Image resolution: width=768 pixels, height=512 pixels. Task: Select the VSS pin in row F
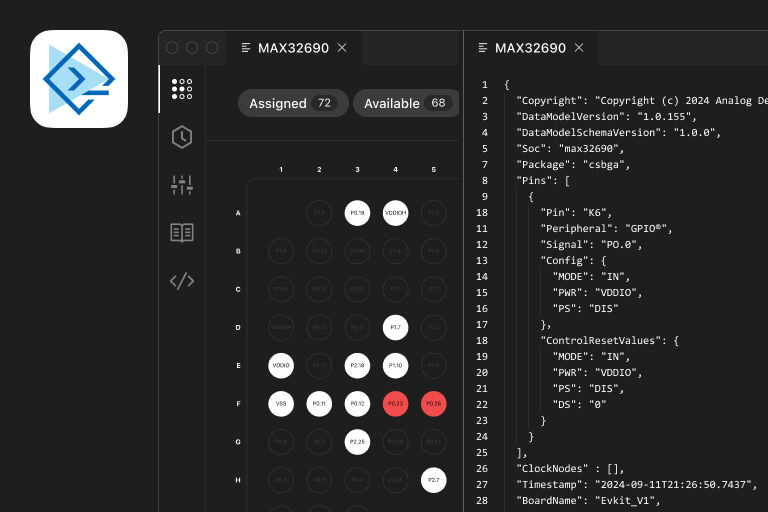pos(281,404)
